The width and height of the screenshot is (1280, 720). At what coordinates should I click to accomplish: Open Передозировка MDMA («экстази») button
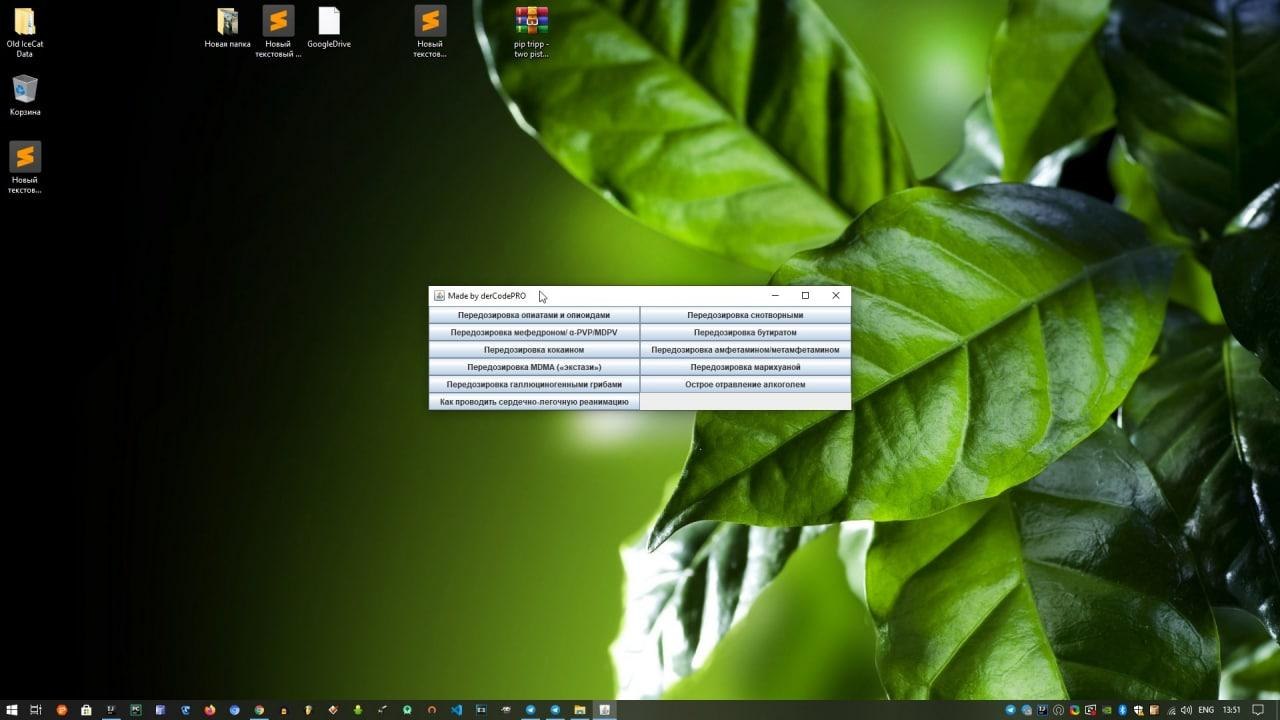[x=534, y=367]
